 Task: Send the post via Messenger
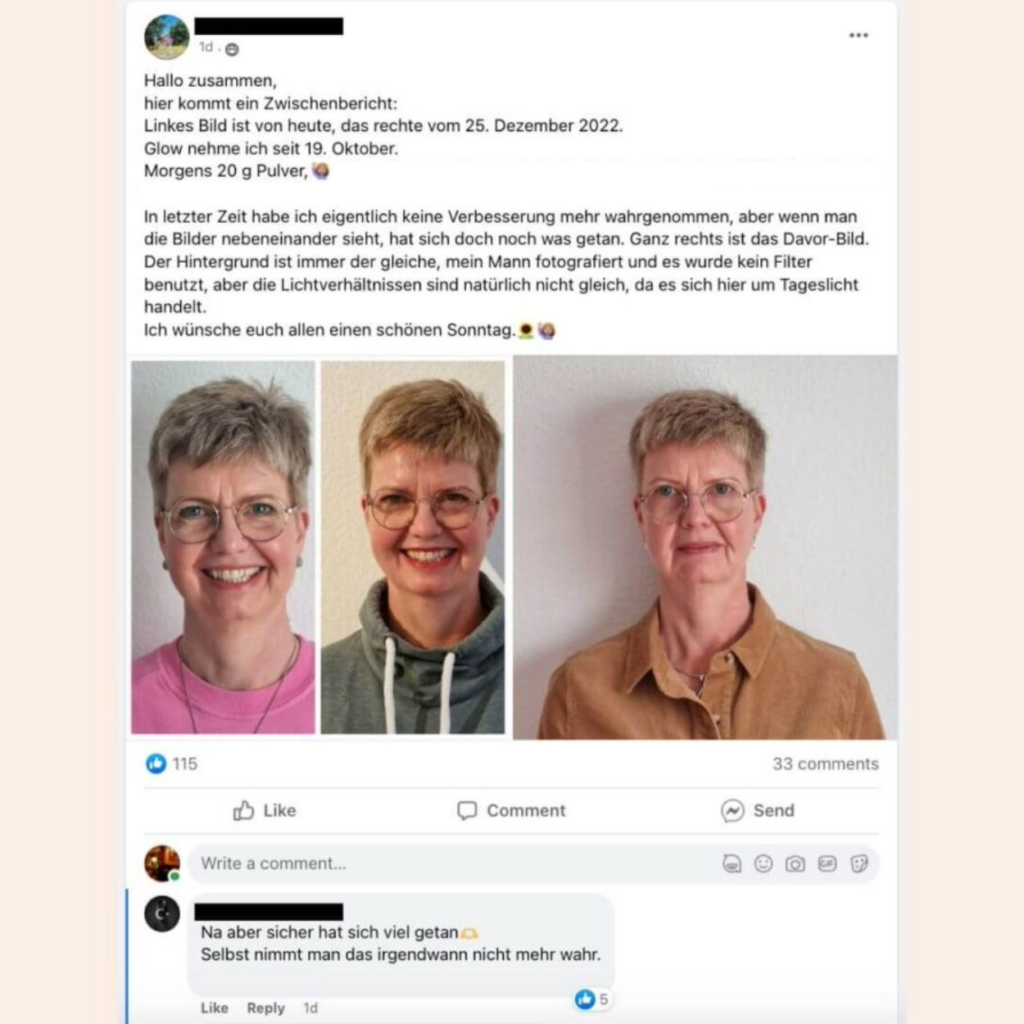(x=758, y=810)
